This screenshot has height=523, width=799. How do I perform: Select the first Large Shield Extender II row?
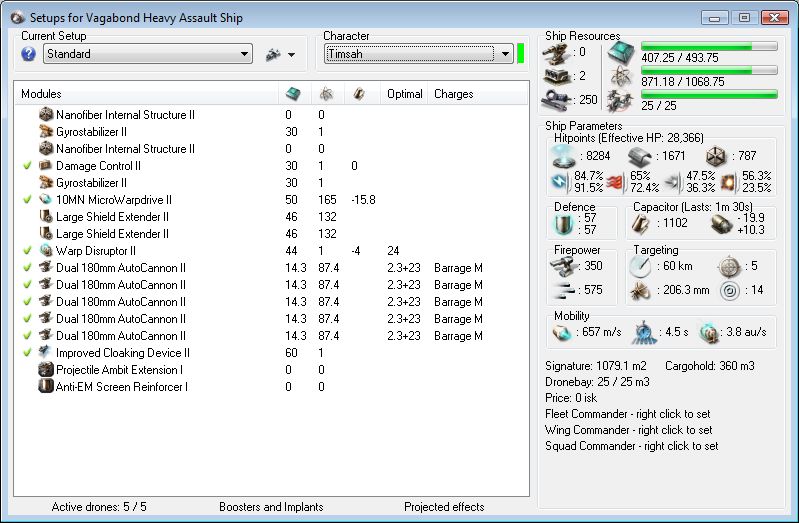[x=271, y=217]
